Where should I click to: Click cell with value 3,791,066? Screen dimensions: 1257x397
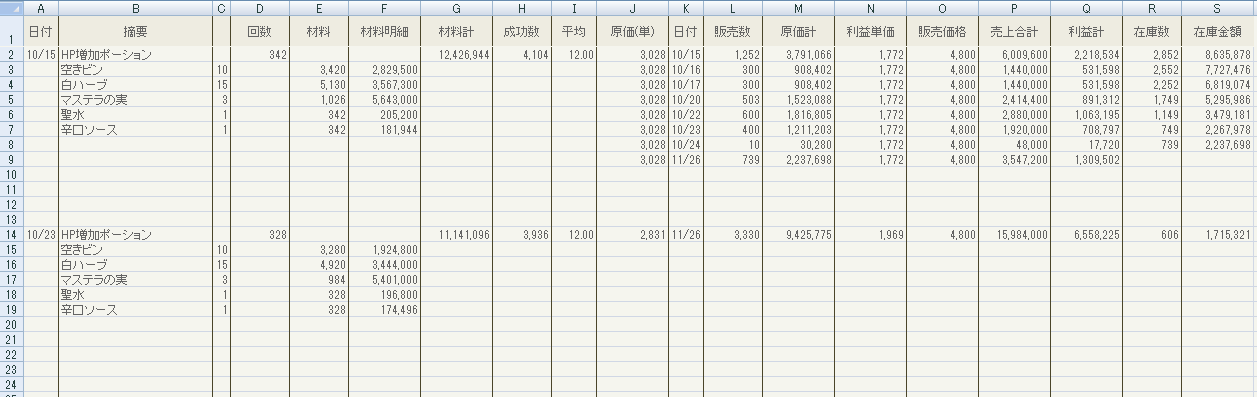(x=798, y=54)
